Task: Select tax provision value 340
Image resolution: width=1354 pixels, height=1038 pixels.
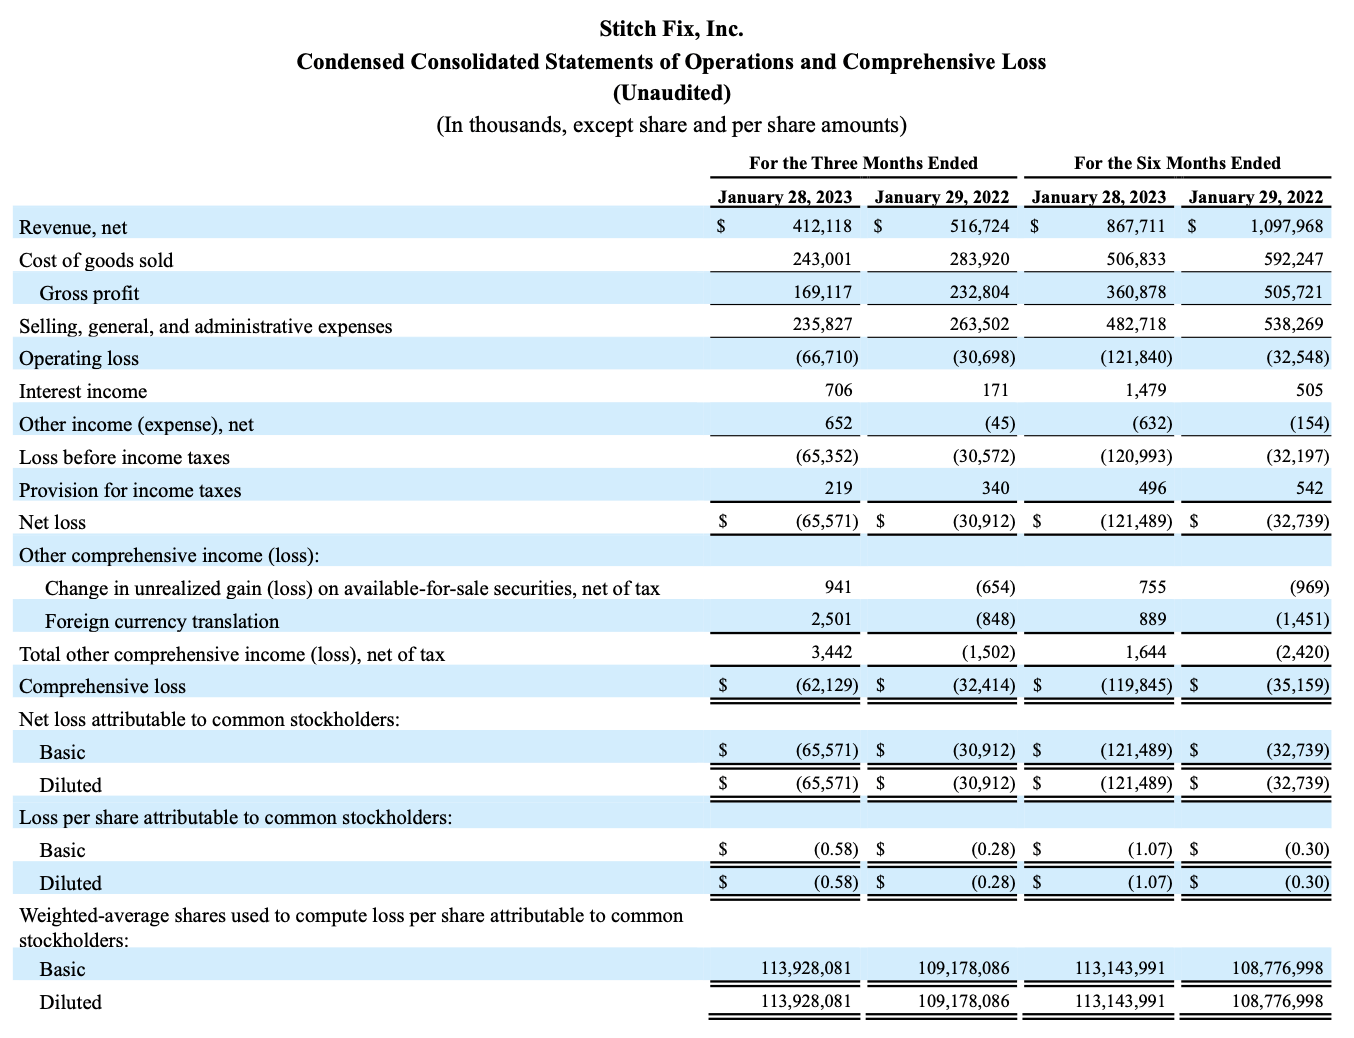Action: (995, 489)
